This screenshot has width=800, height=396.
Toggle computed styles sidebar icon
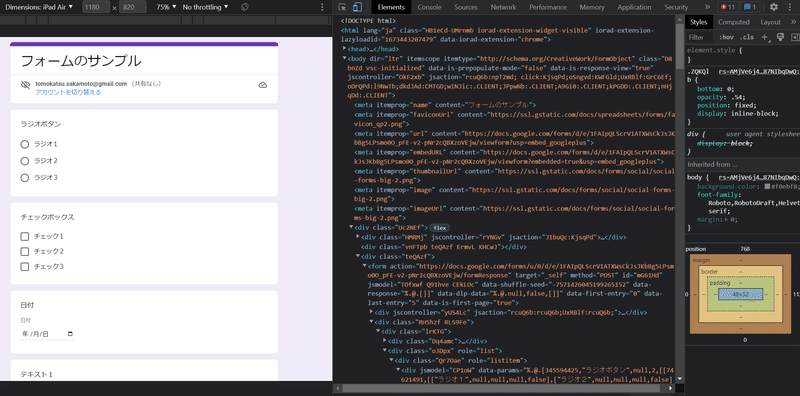pos(795,37)
